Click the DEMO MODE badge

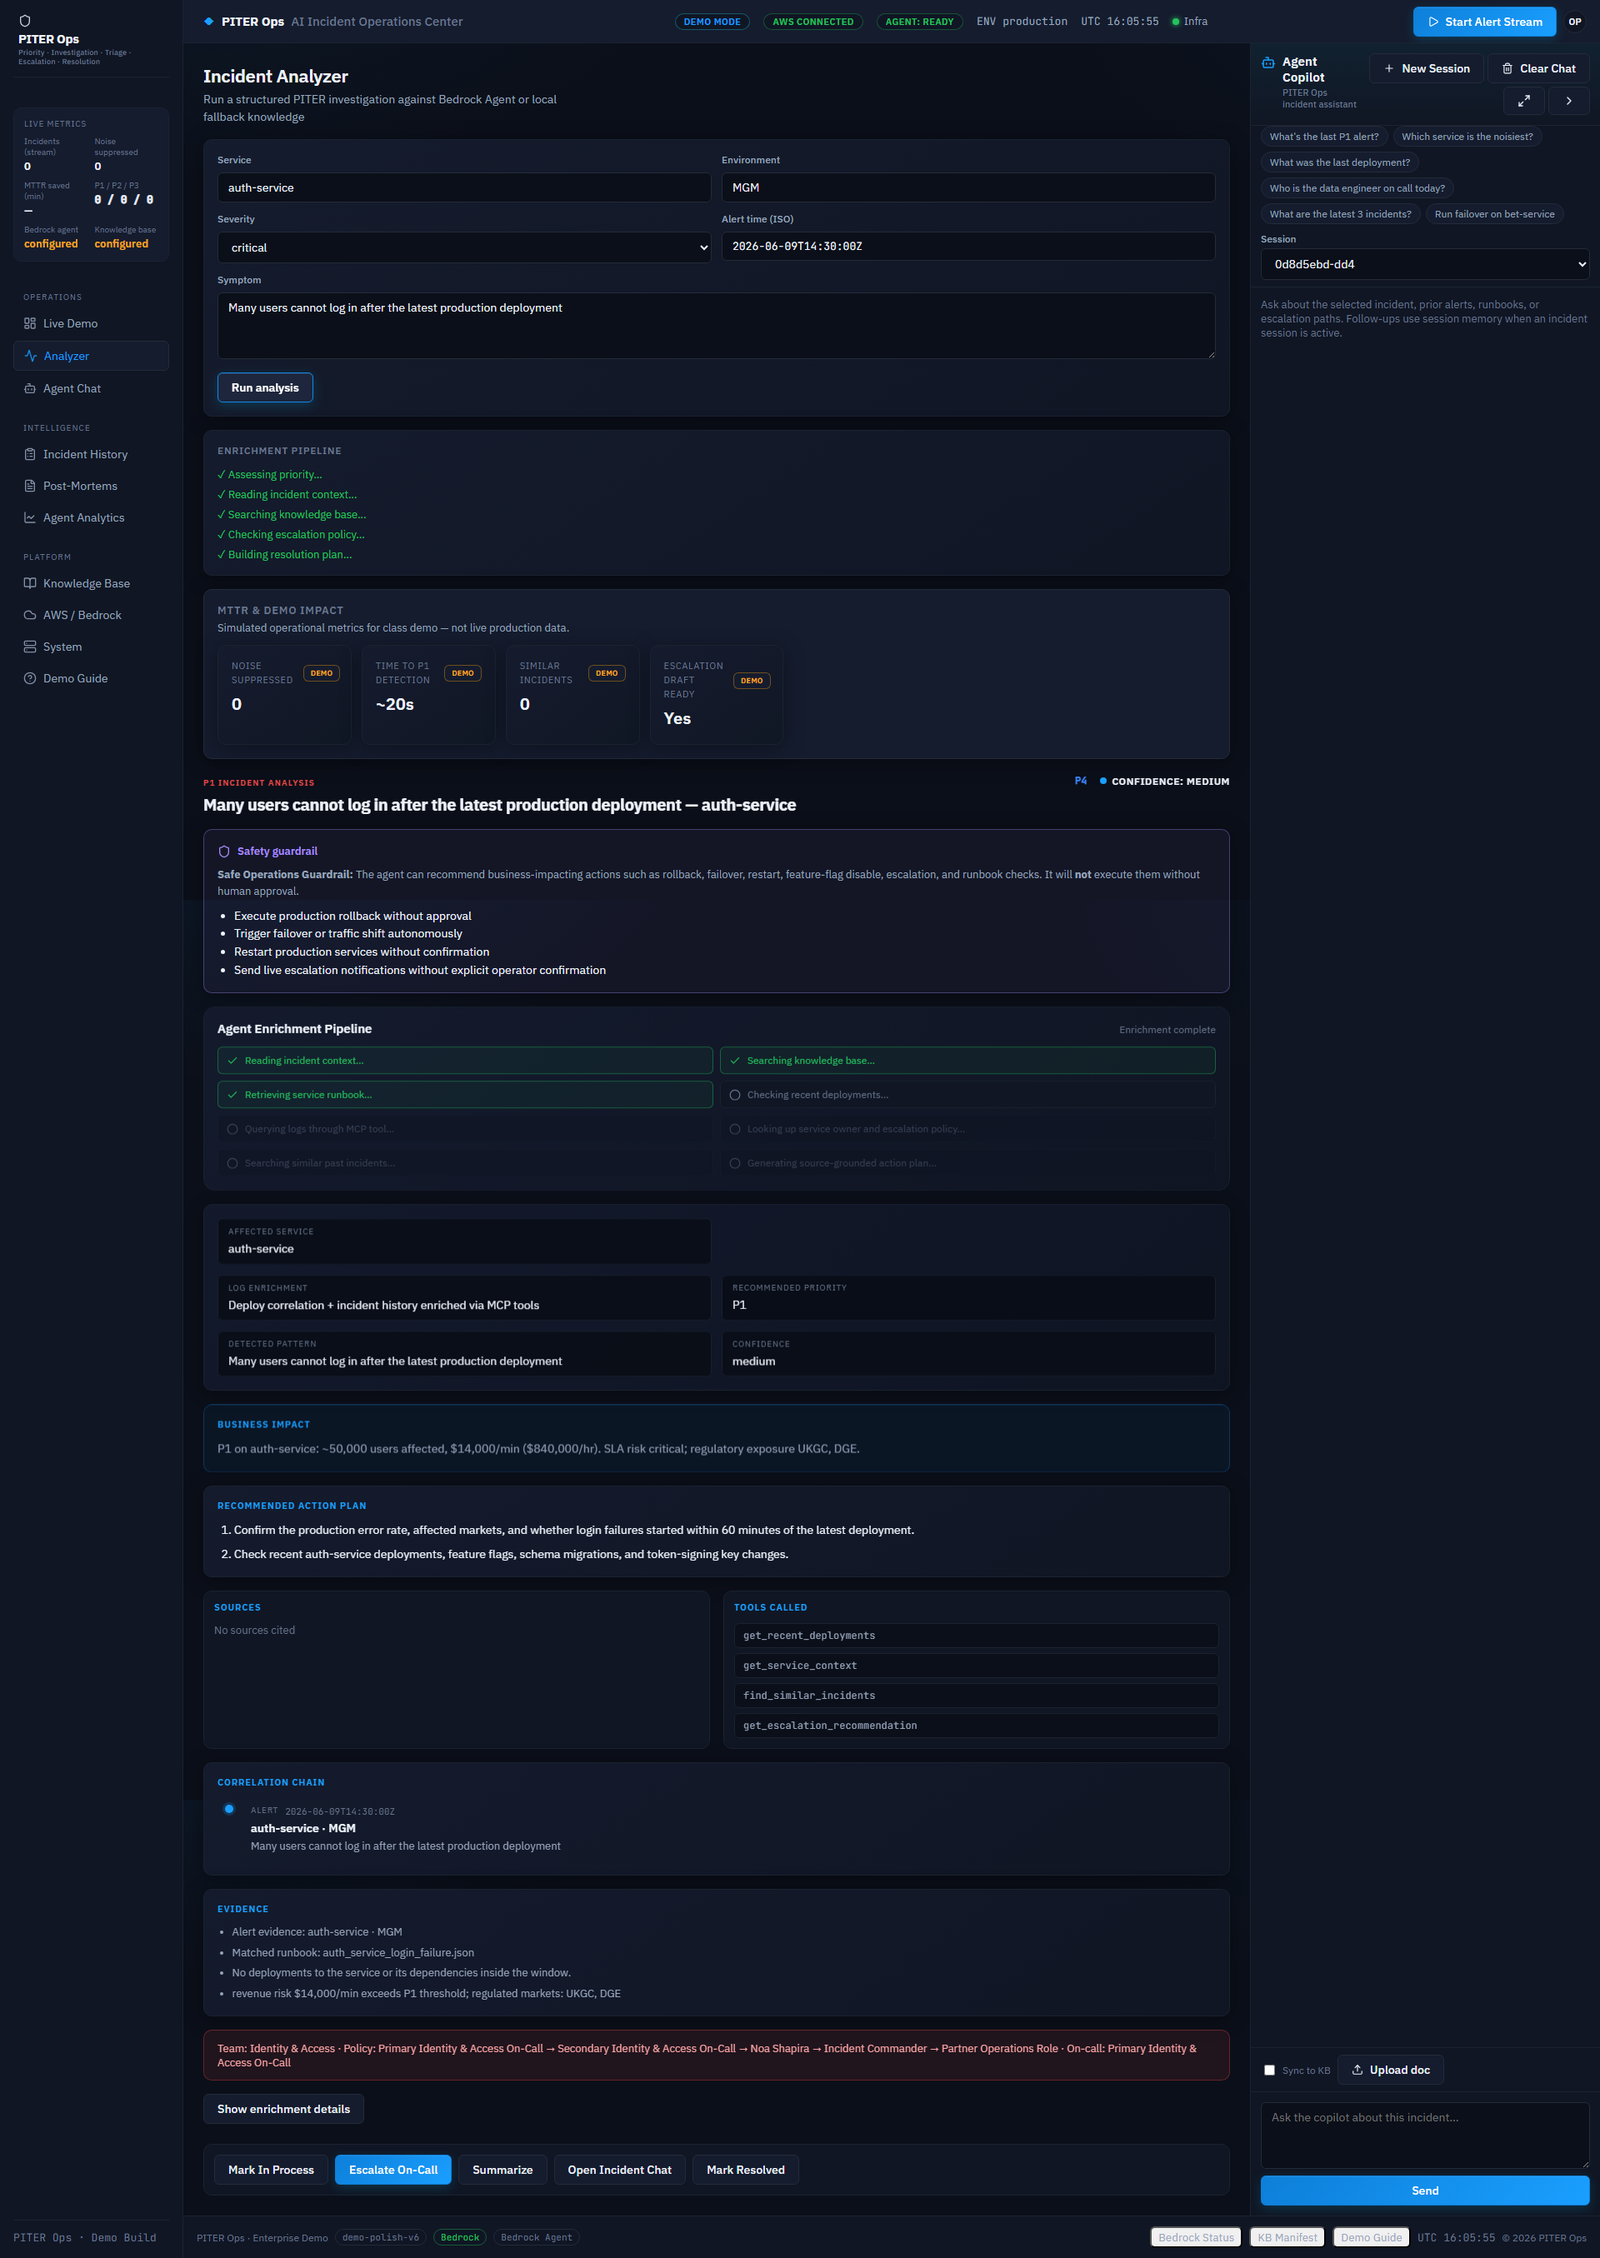(712, 21)
